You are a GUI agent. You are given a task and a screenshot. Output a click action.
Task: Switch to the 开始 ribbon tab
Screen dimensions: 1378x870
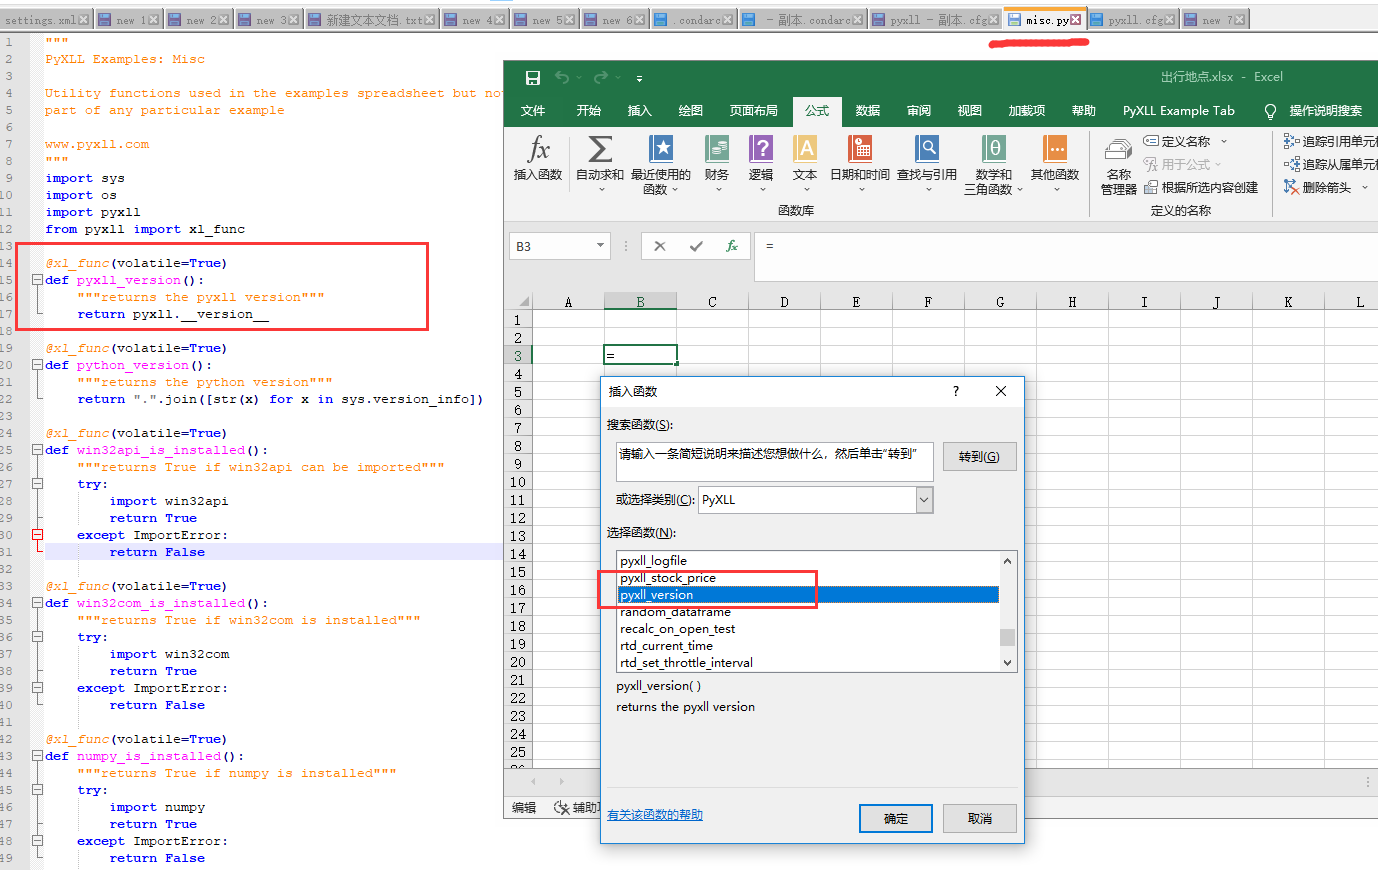coord(589,111)
